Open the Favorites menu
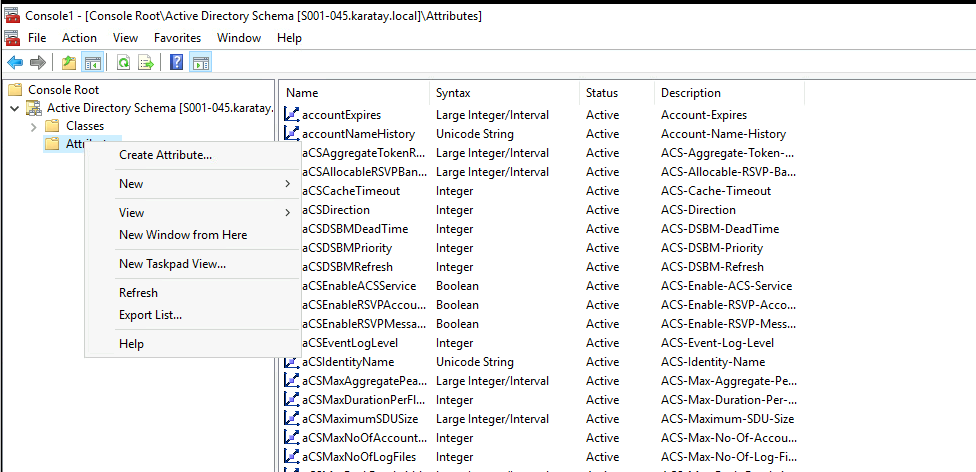 click(x=177, y=37)
